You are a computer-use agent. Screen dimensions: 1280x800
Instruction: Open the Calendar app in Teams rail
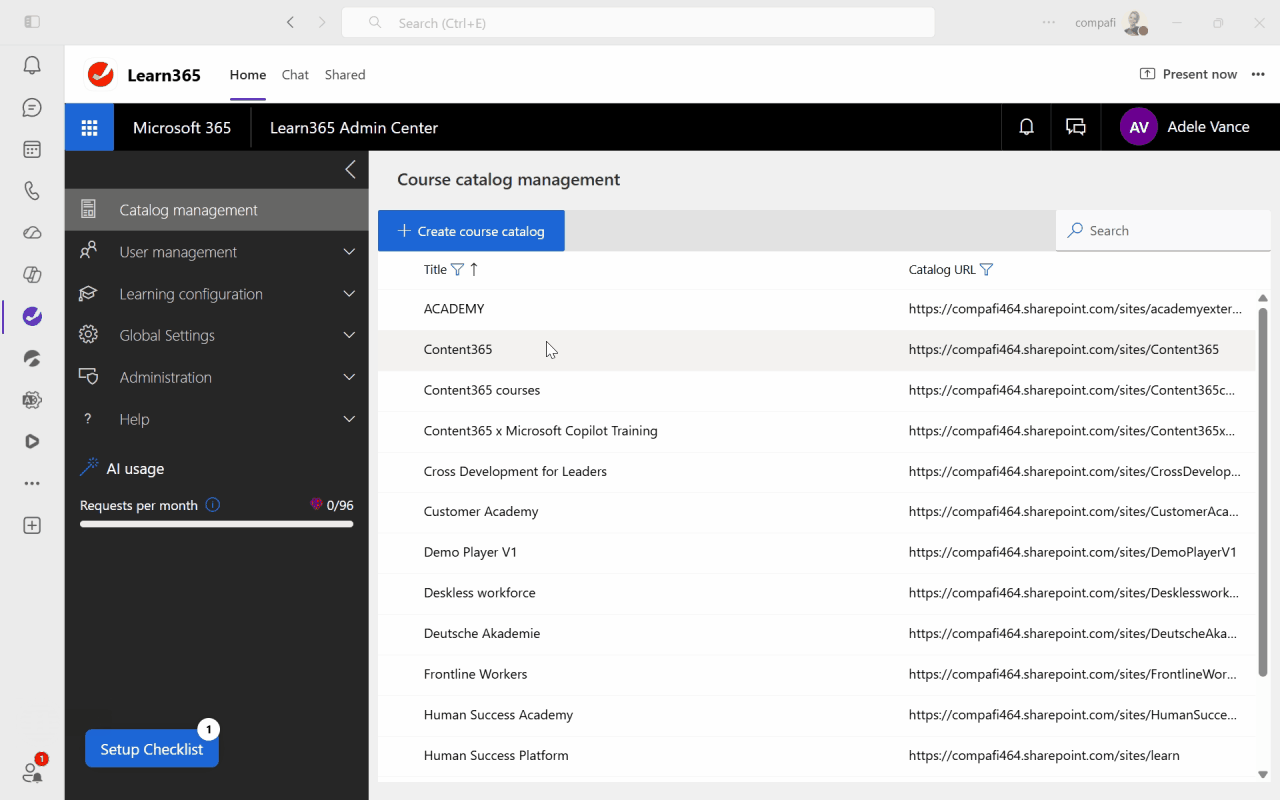point(32,149)
